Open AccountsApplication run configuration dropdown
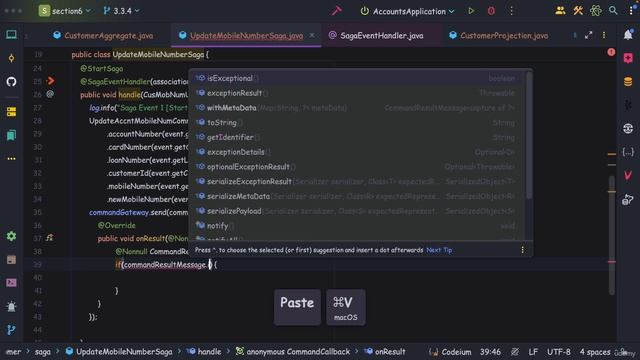This screenshot has height=360, width=640. [407, 11]
